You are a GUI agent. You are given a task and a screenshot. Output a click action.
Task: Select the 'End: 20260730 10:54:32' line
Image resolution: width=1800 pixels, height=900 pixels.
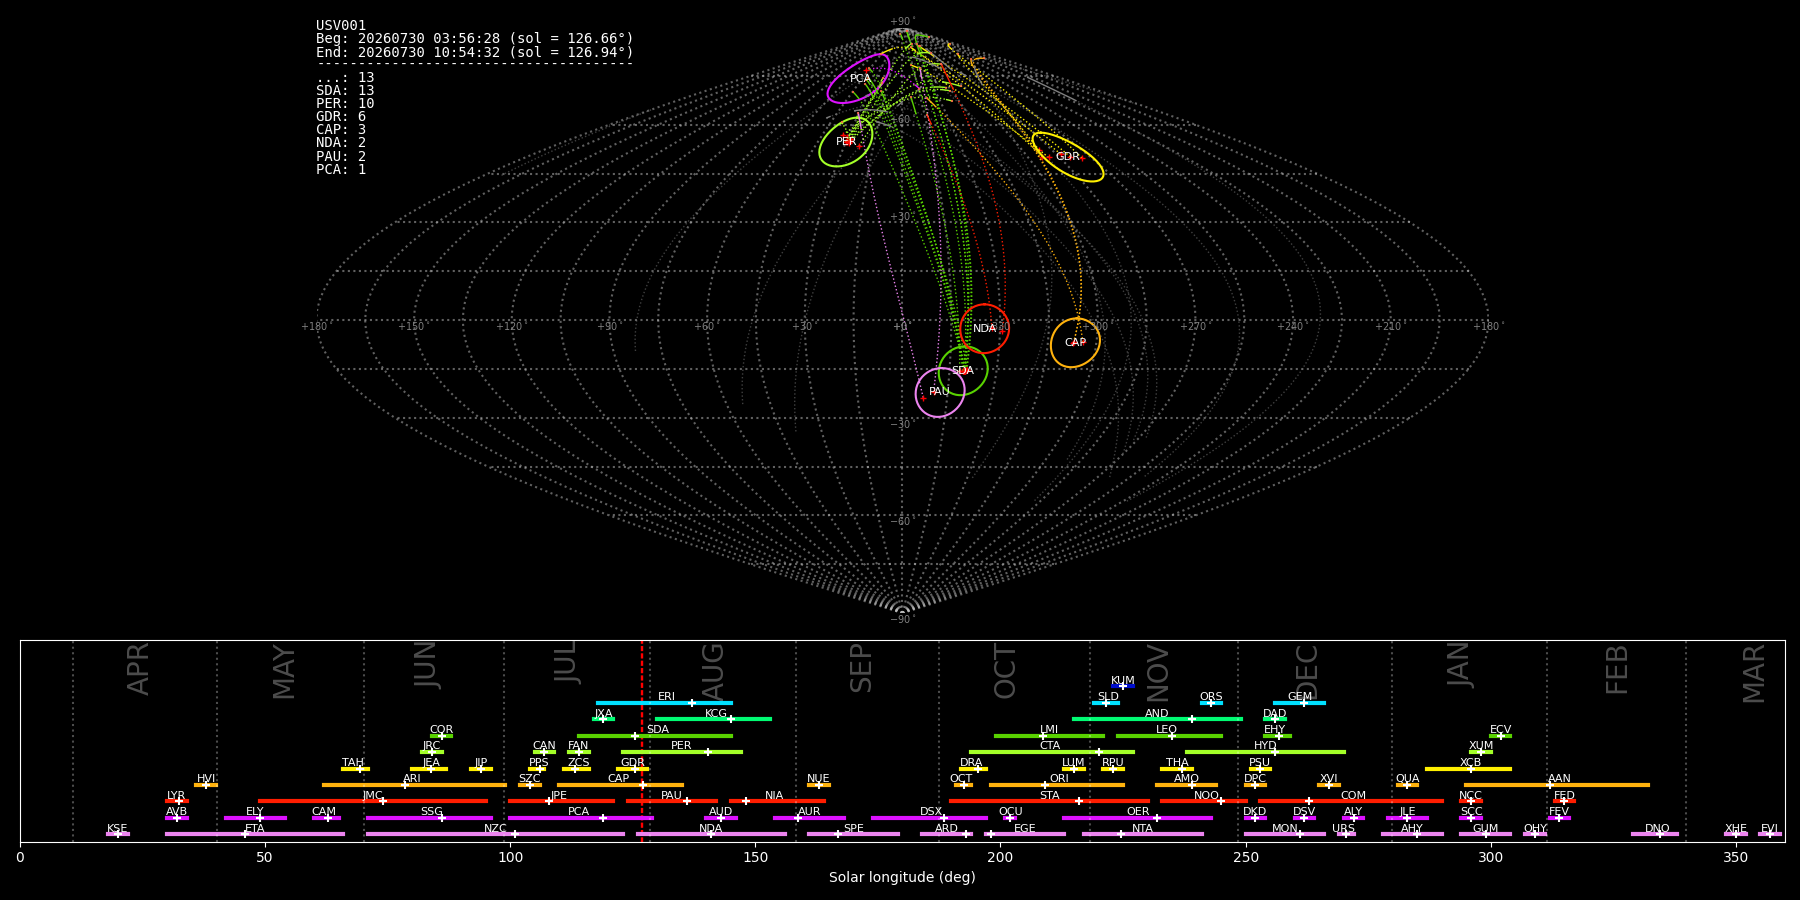[475, 52]
